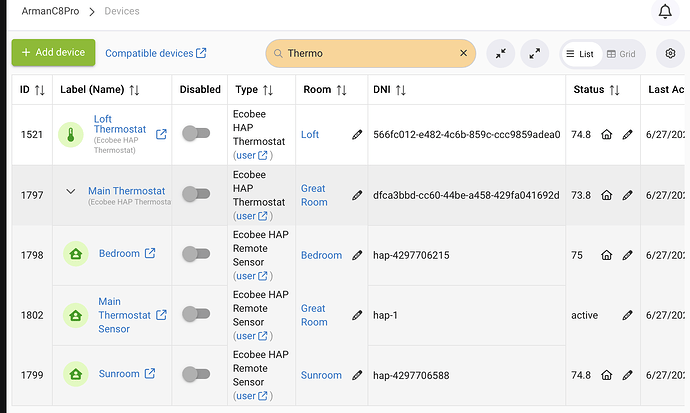The height and width of the screenshot is (413, 690).
Task: Click the collapse-all arrows icon
Action: click(x=501, y=54)
